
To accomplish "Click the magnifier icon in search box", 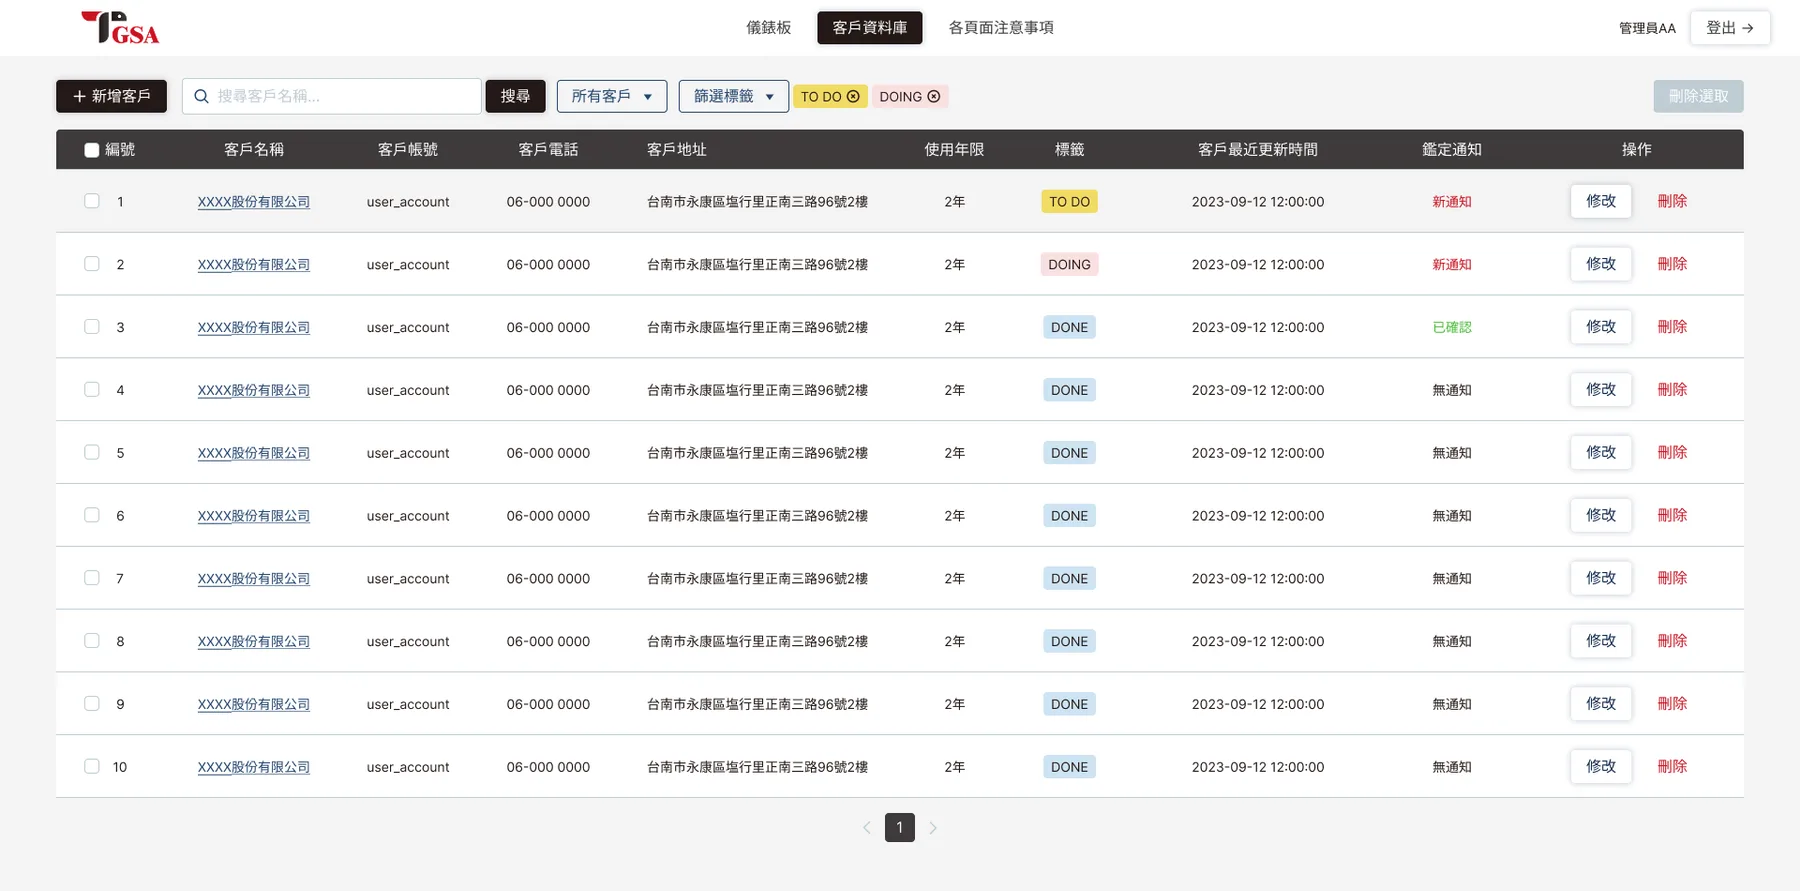I will tap(201, 96).
